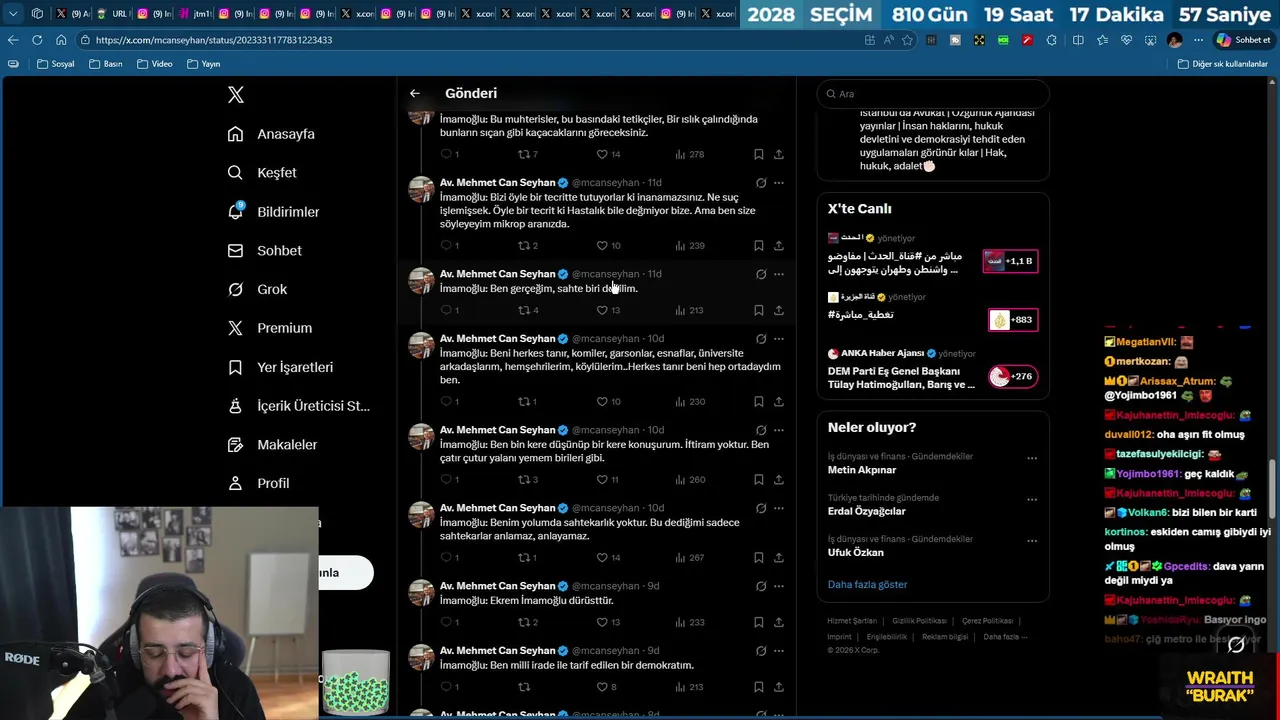Open Keşfet in sidebar
1280x720 pixels.
point(263,173)
